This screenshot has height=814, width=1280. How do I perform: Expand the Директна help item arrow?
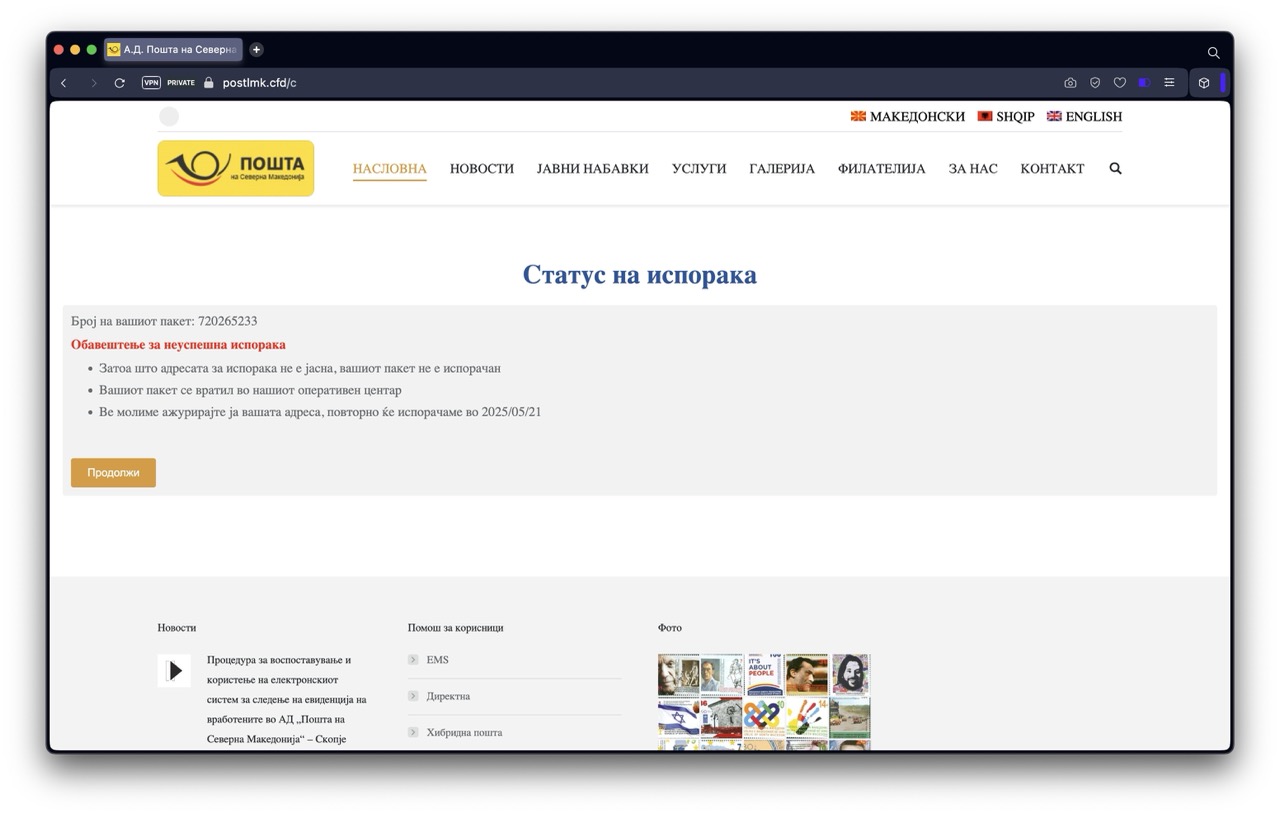click(413, 696)
